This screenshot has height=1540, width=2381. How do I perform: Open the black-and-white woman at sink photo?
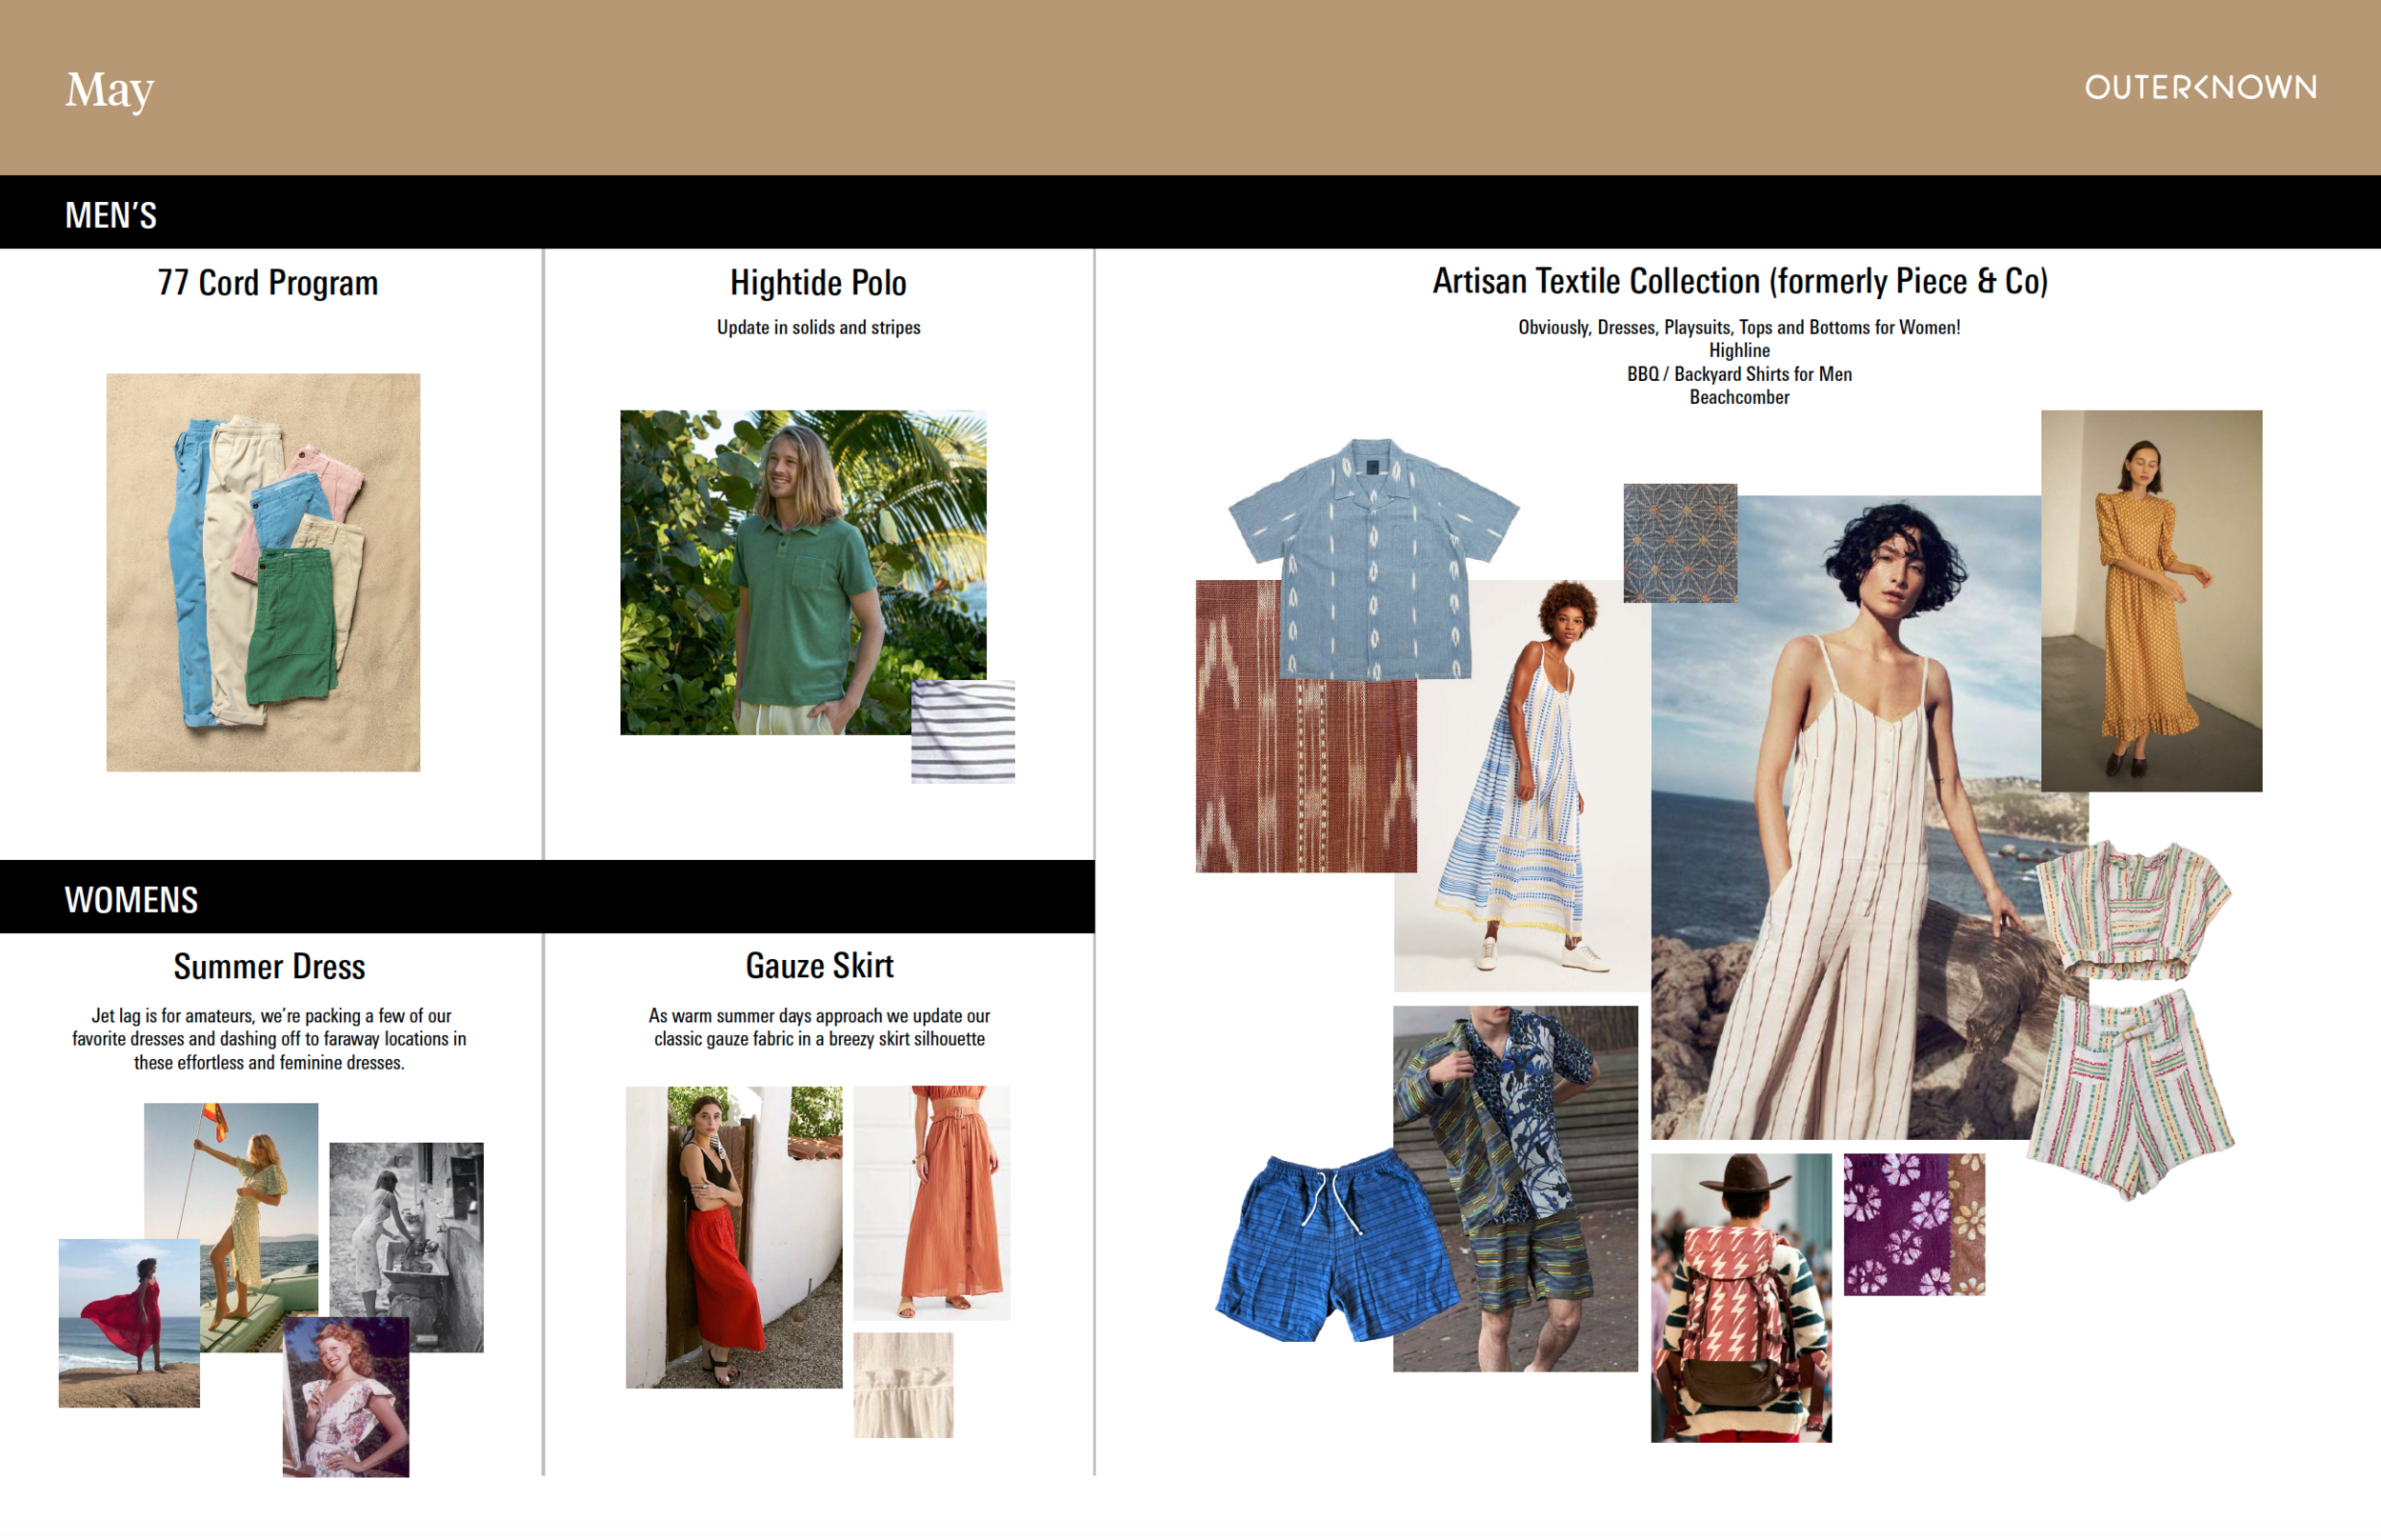tap(406, 1247)
